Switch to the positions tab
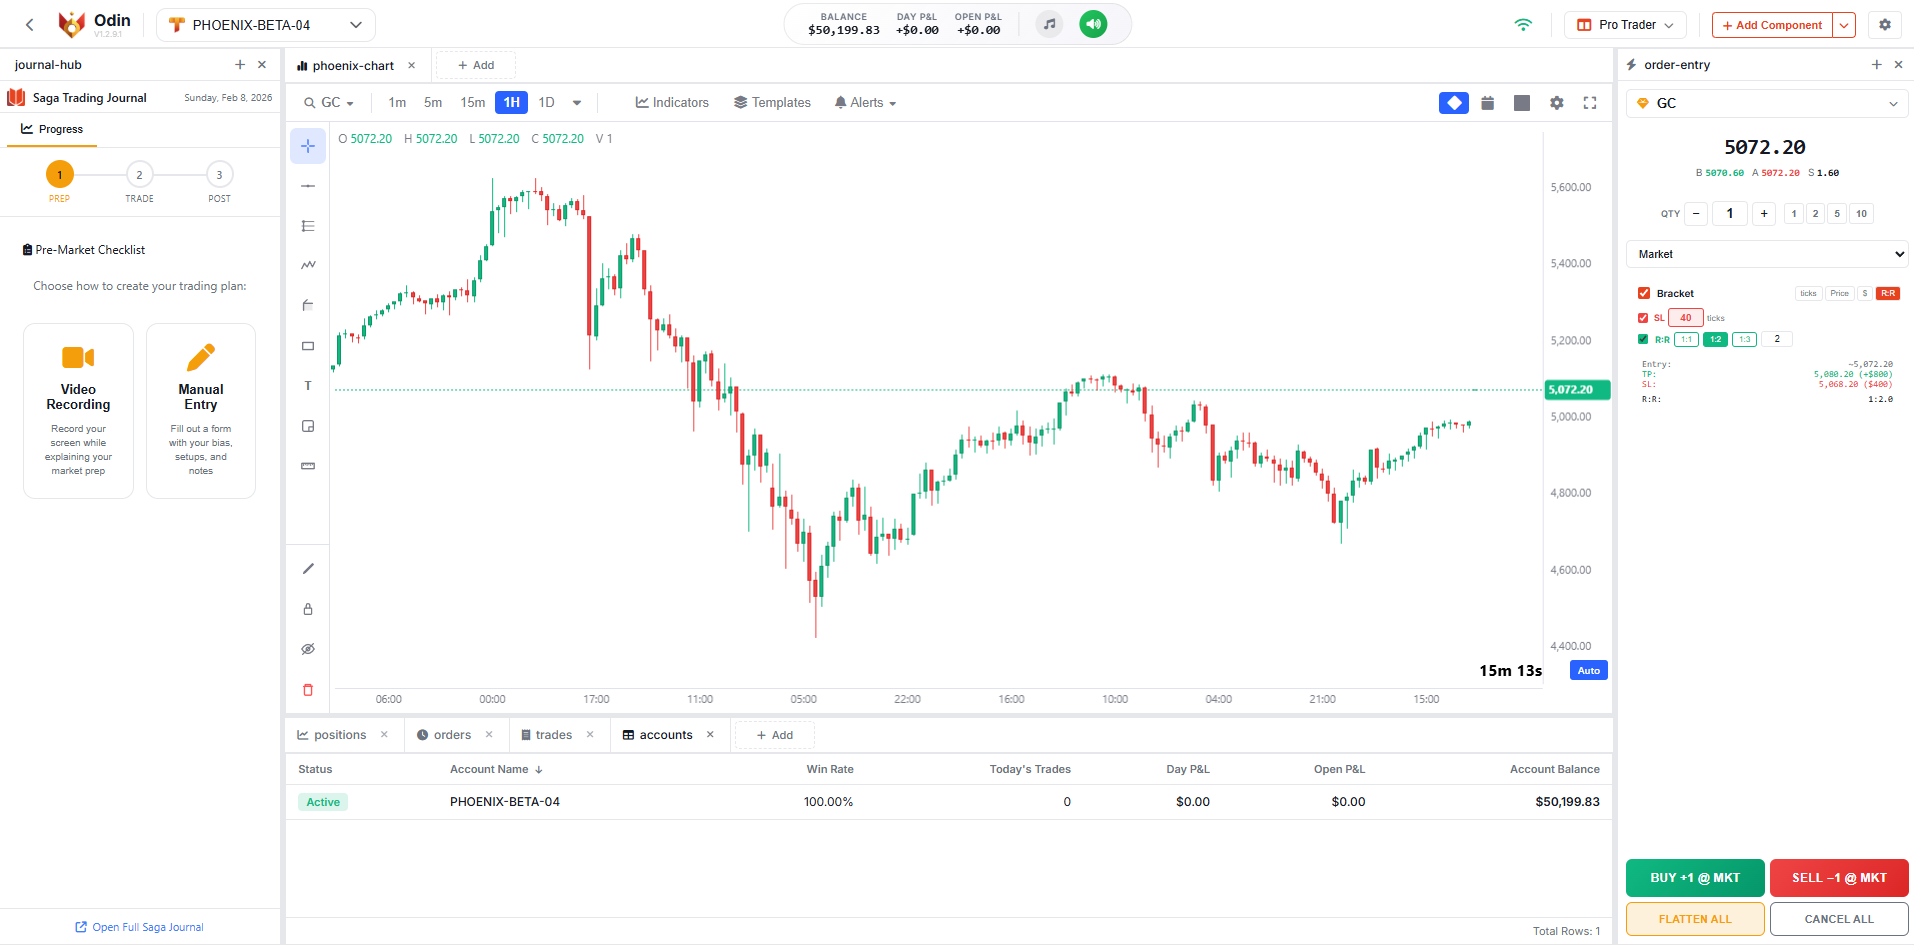The height and width of the screenshot is (945, 1914). pyautogui.click(x=339, y=735)
